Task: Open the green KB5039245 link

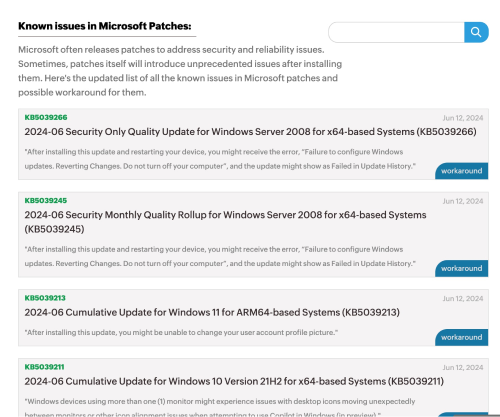Action: pyautogui.click(x=46, y=200)
